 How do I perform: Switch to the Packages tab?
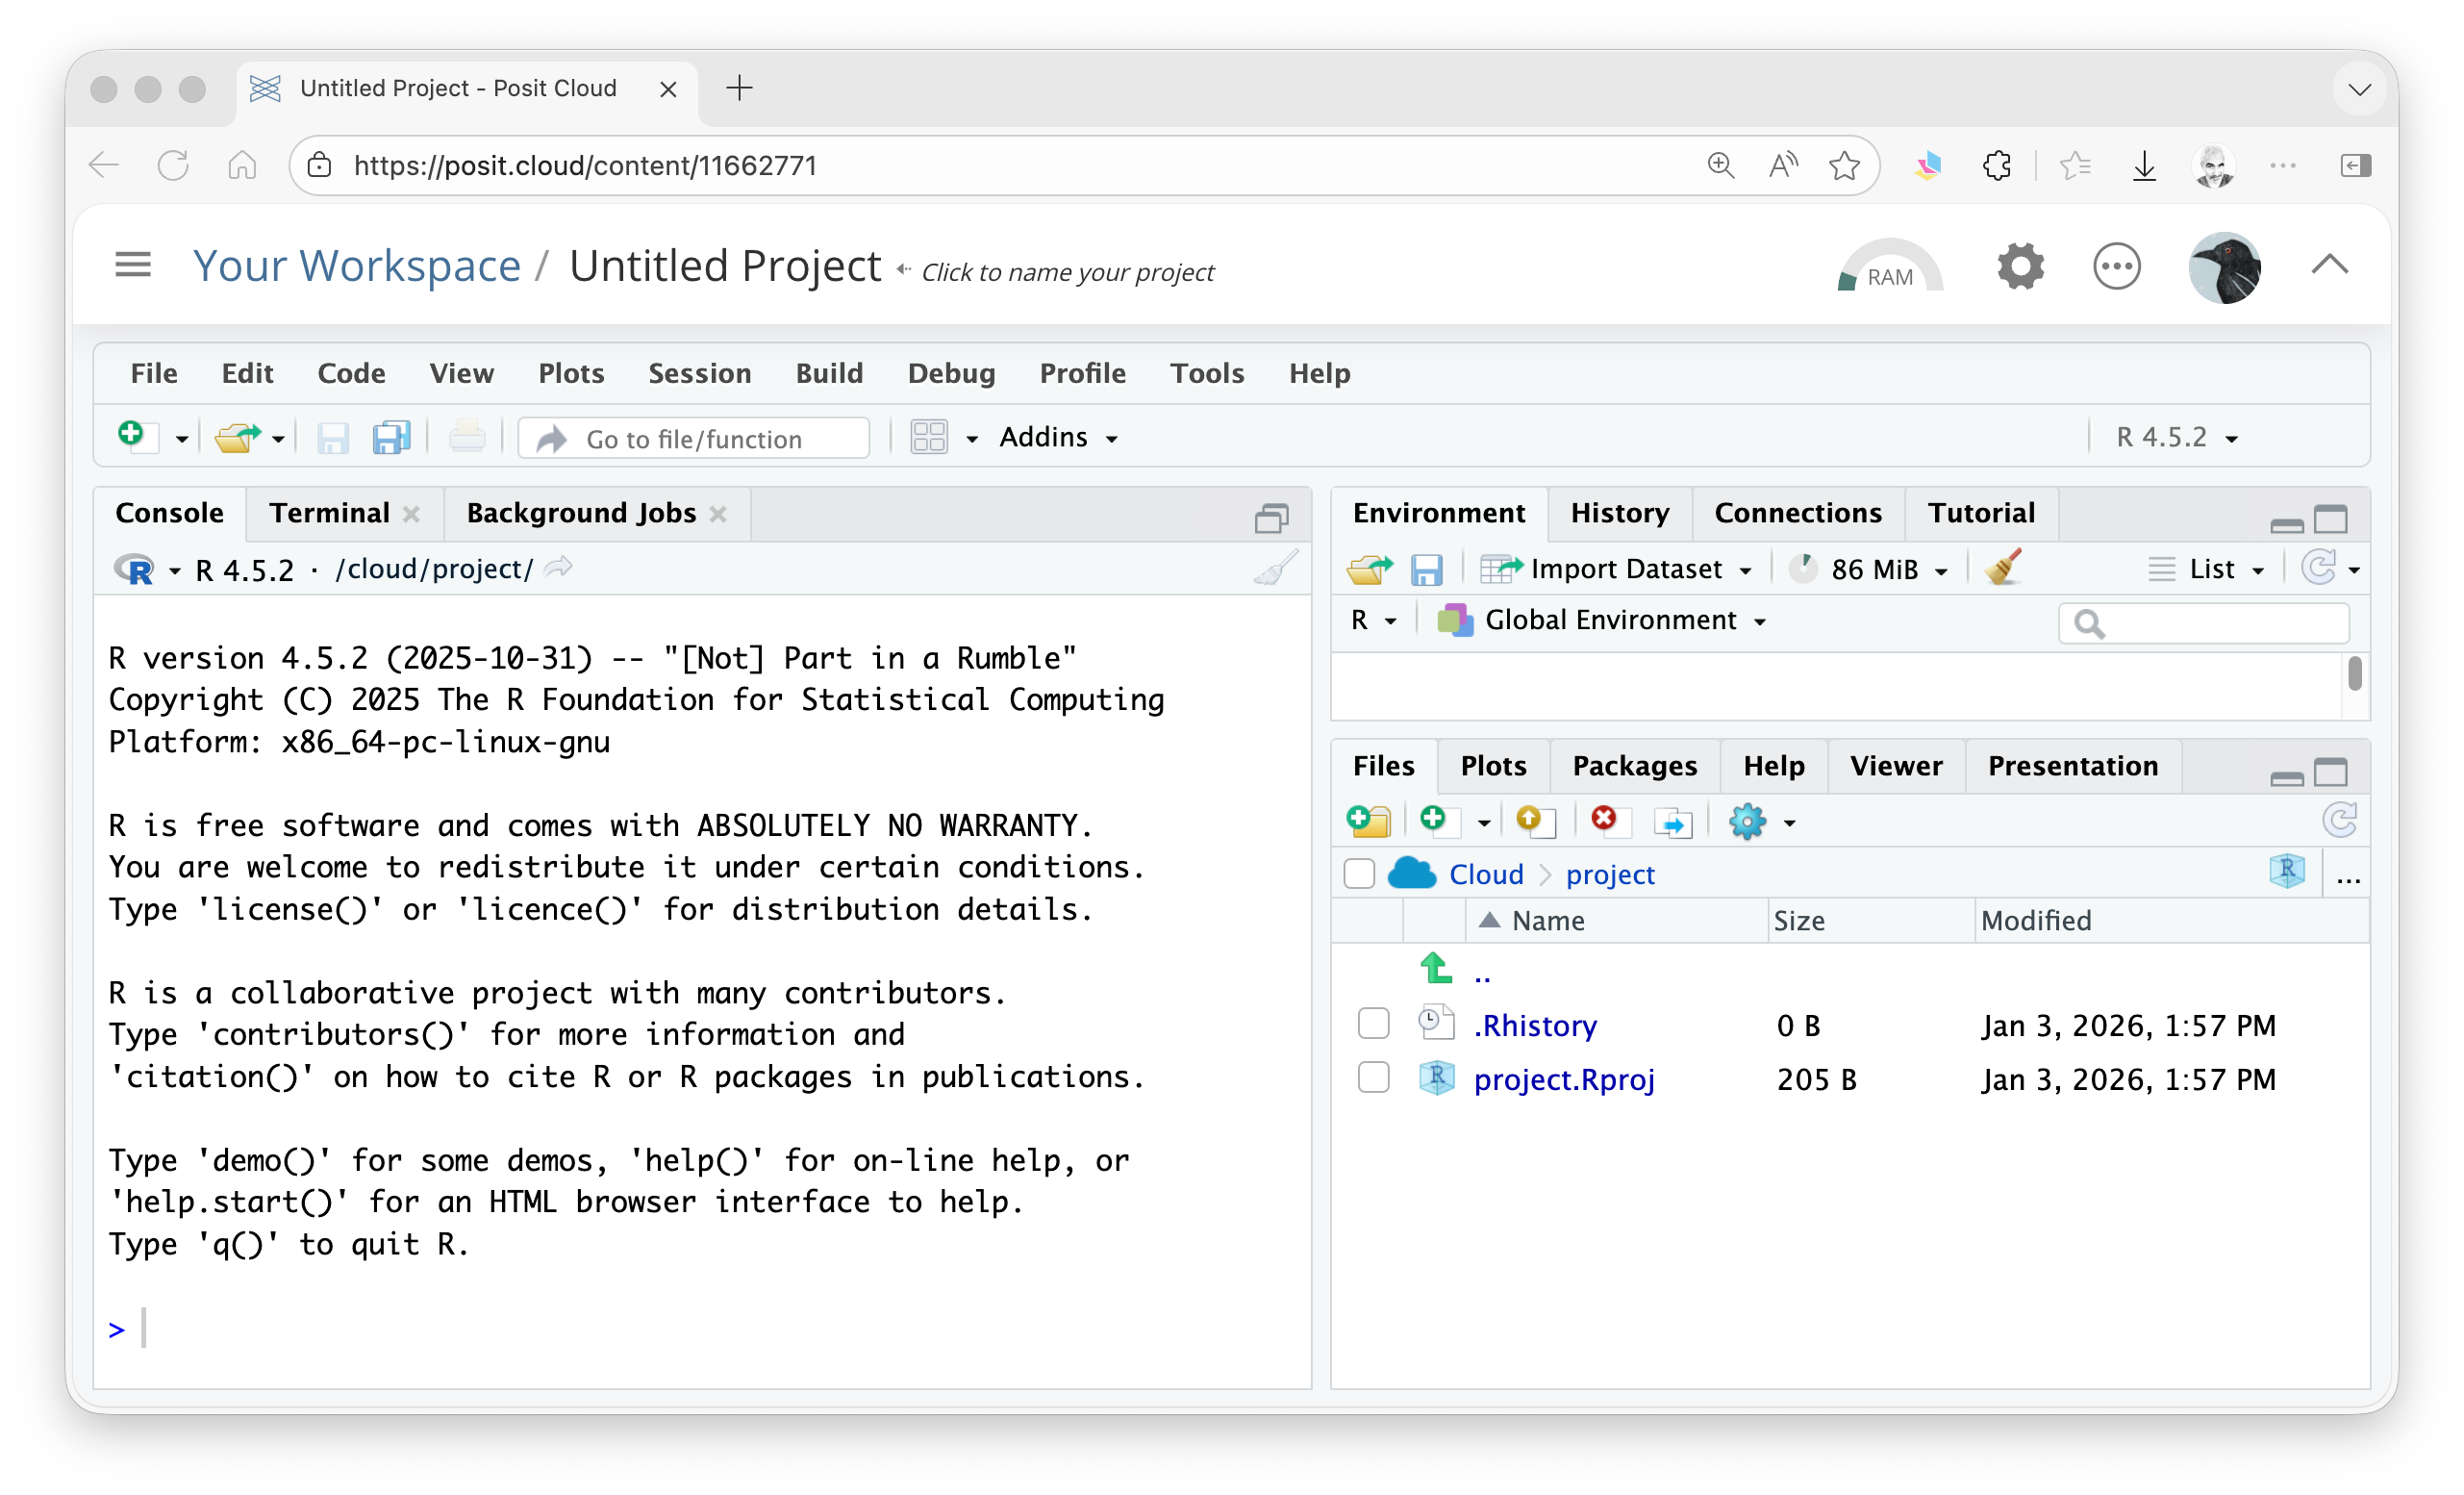point(1634,765)
